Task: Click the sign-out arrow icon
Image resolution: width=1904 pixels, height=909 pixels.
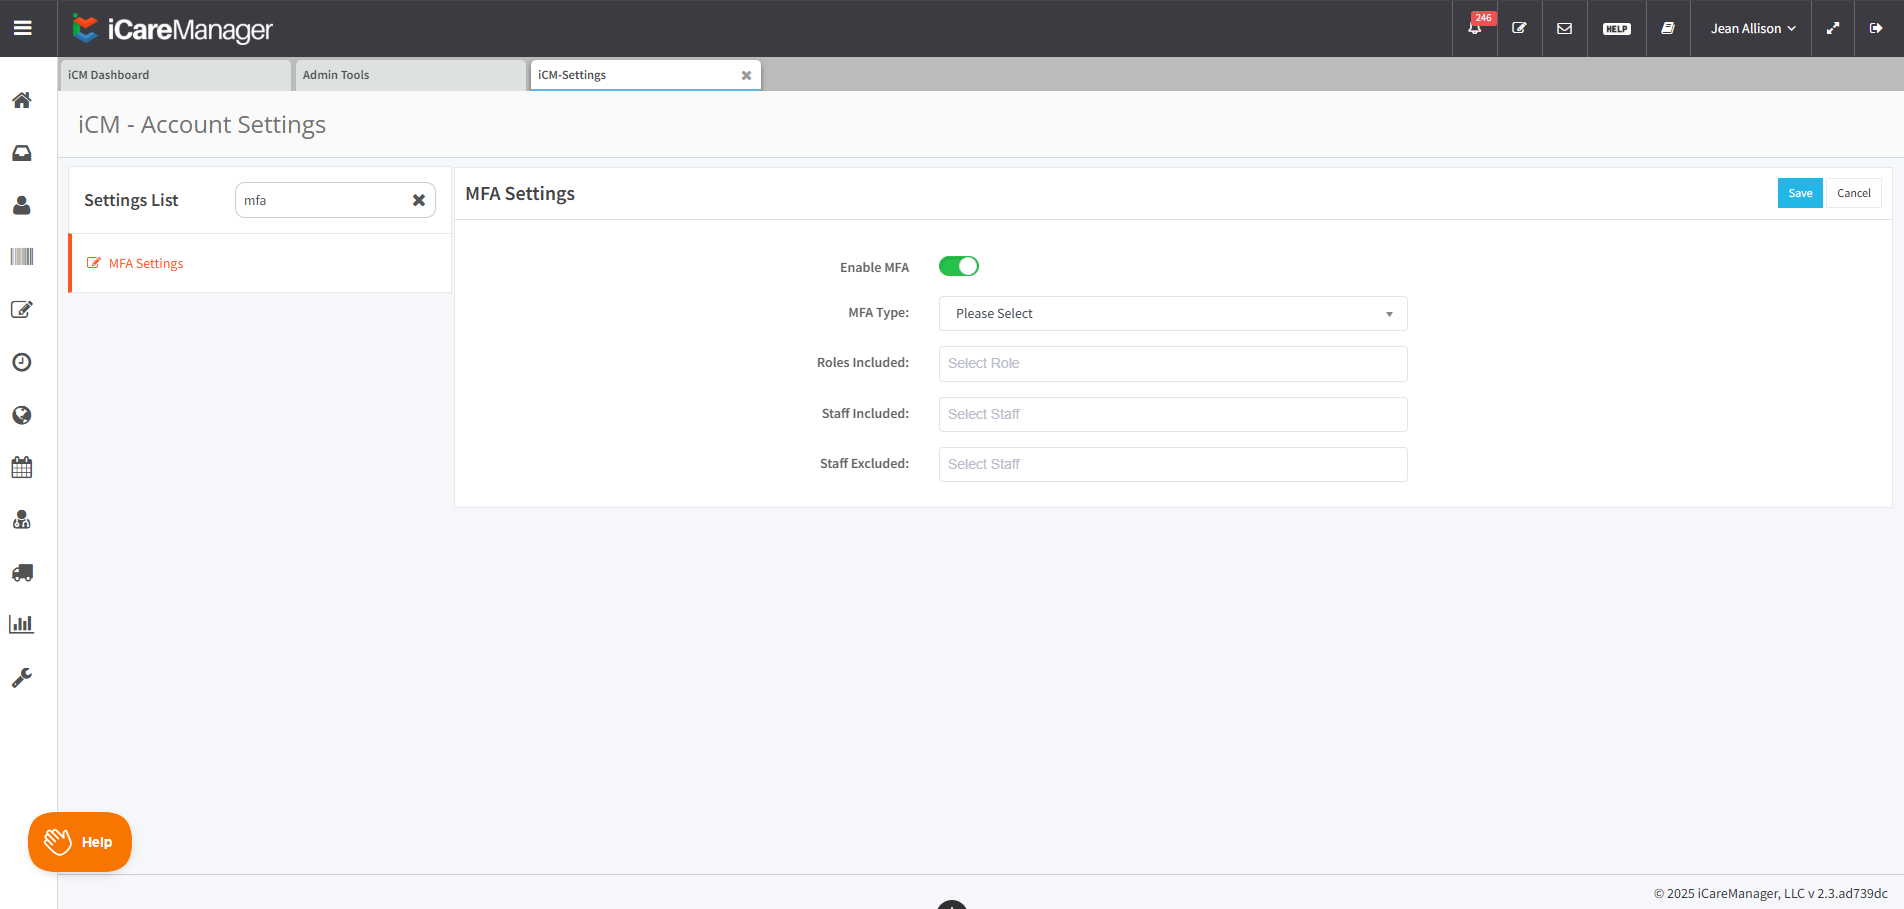Action: tap(1876, 28)
